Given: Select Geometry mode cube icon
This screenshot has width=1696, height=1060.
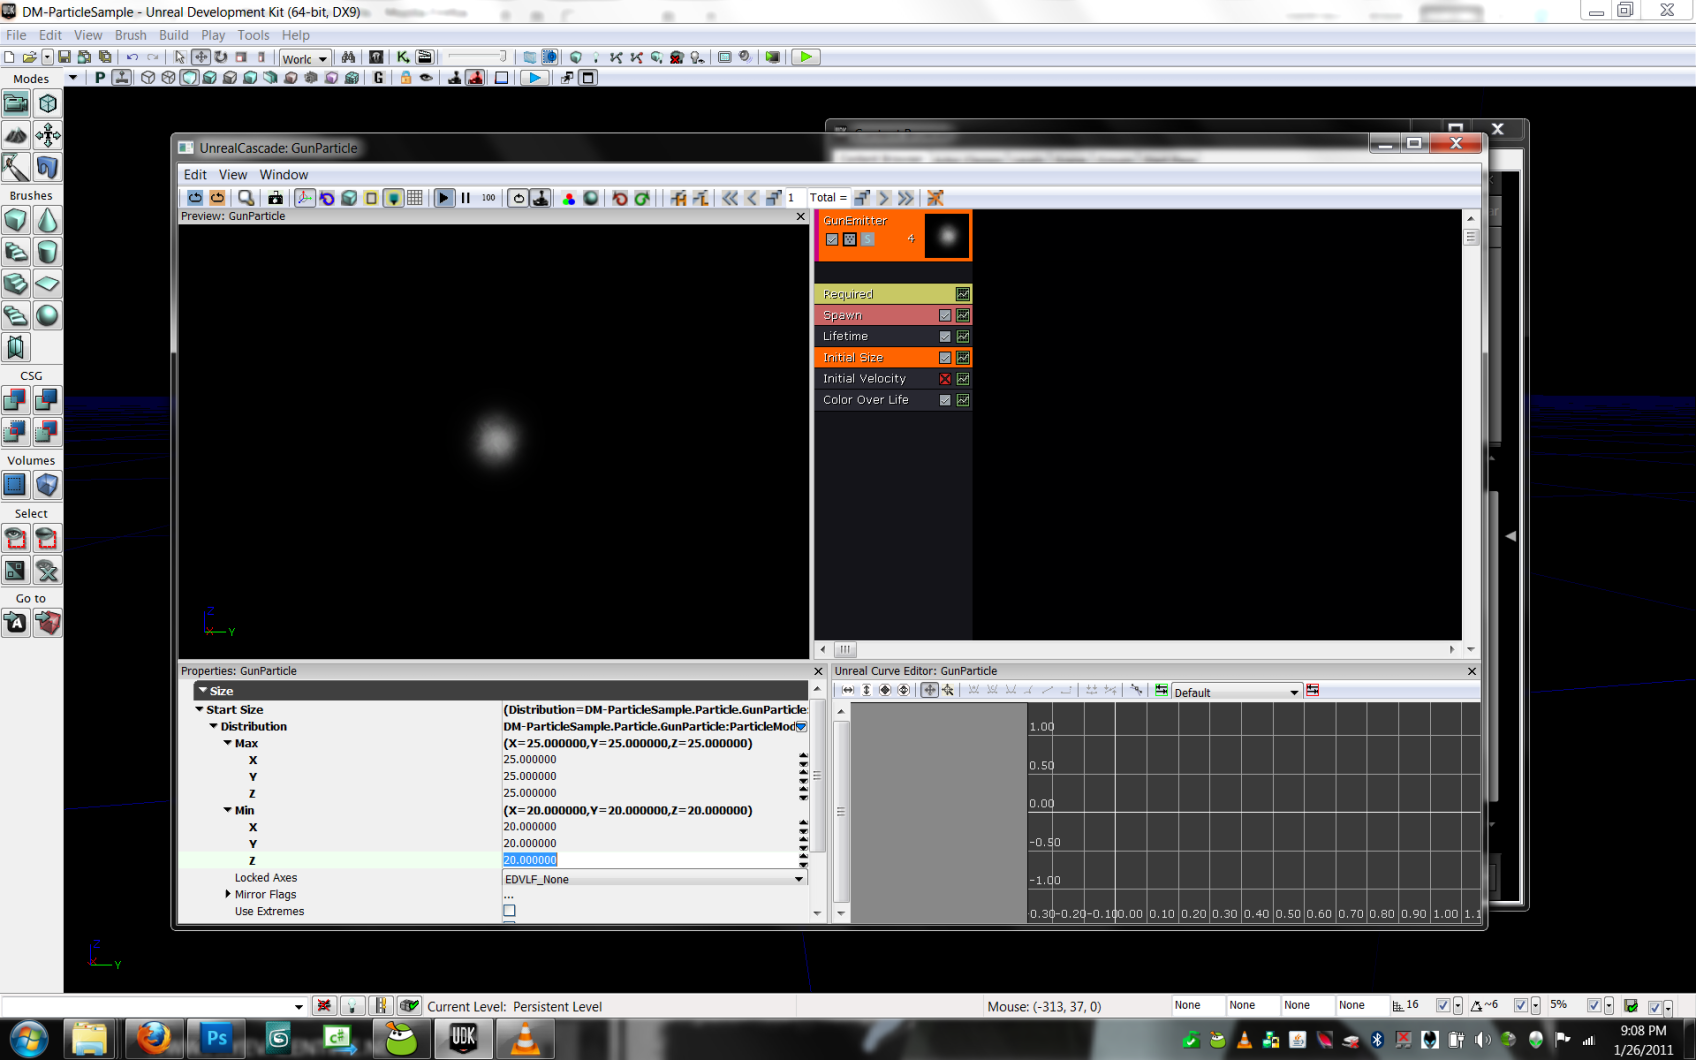Looking at the screenshot, I should pyautogui.click(x=47, y=103).
